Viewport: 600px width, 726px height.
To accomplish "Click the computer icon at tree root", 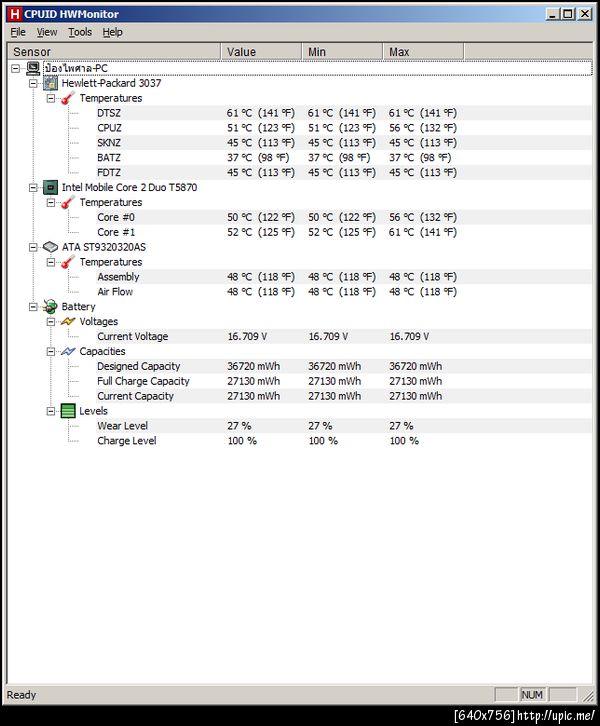I will pyautogui.click(x=33, y=68).
